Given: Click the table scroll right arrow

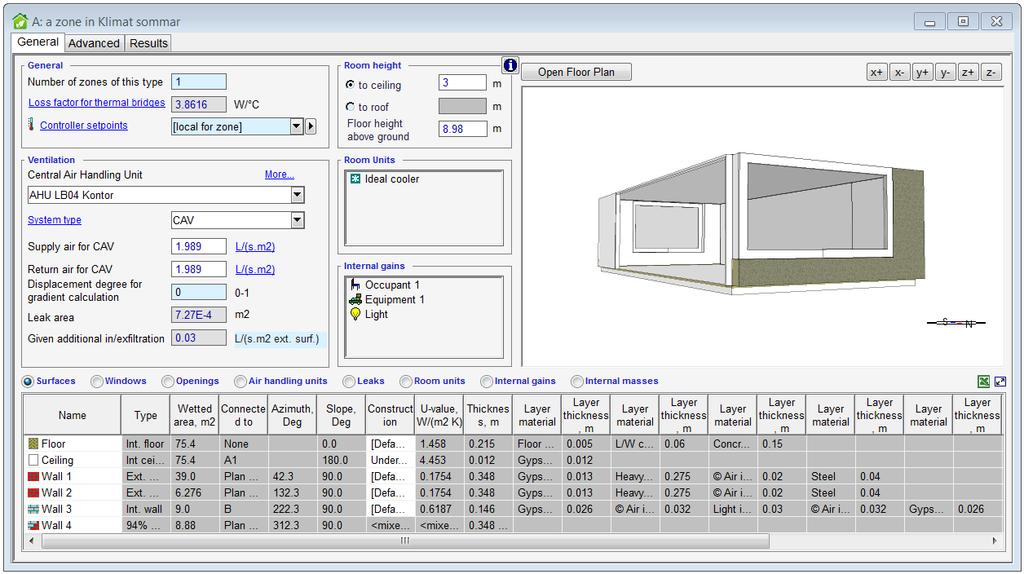Looking at the screenshot, I should (995, 541).
